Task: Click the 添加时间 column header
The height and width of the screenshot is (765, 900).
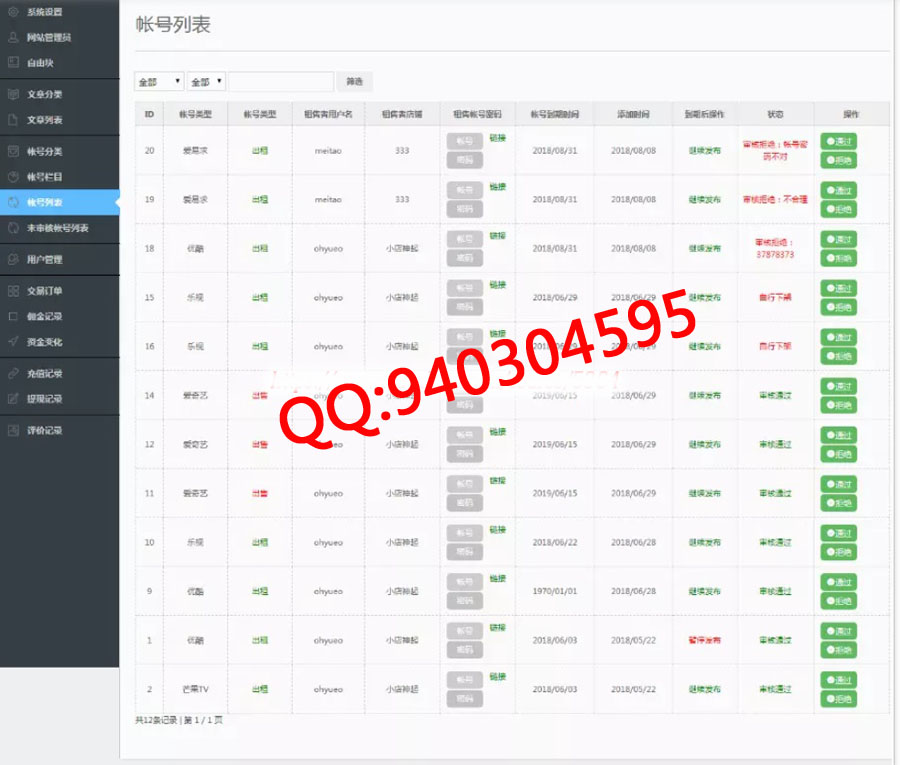Action: tap(633, 114)
